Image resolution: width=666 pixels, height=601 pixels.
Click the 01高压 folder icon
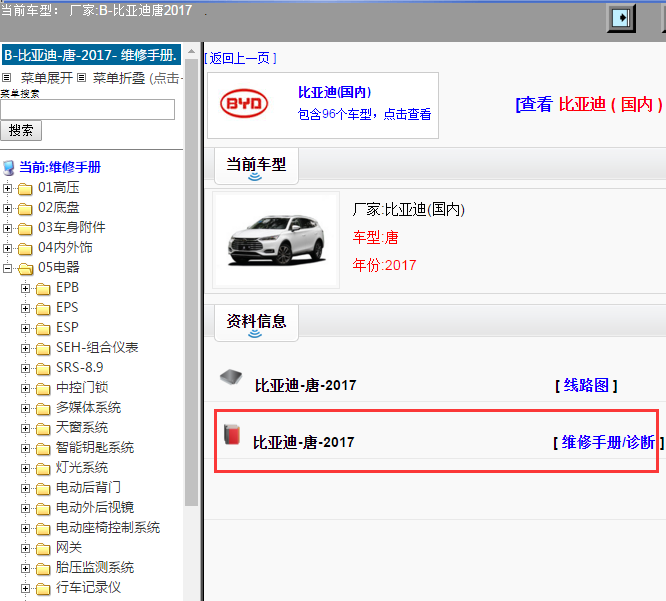tap(25, 189)
